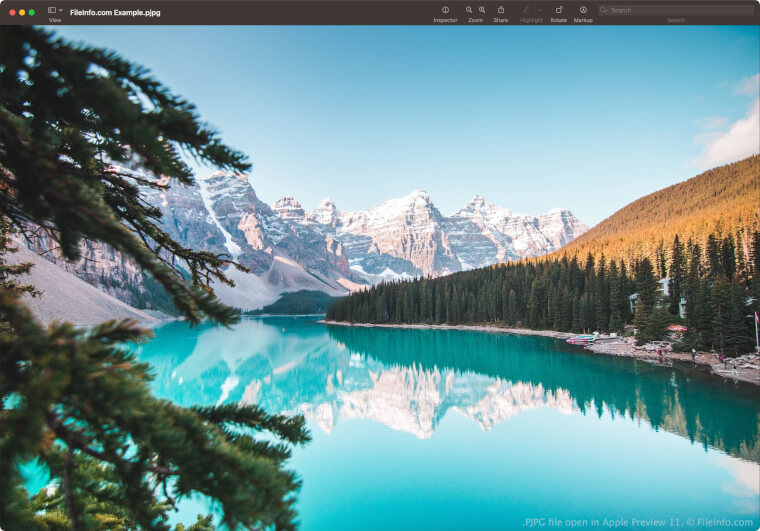Enter full screen with the green button
Image resolution: width=760 pixels, height=531 pixels.
coord(32,12)
